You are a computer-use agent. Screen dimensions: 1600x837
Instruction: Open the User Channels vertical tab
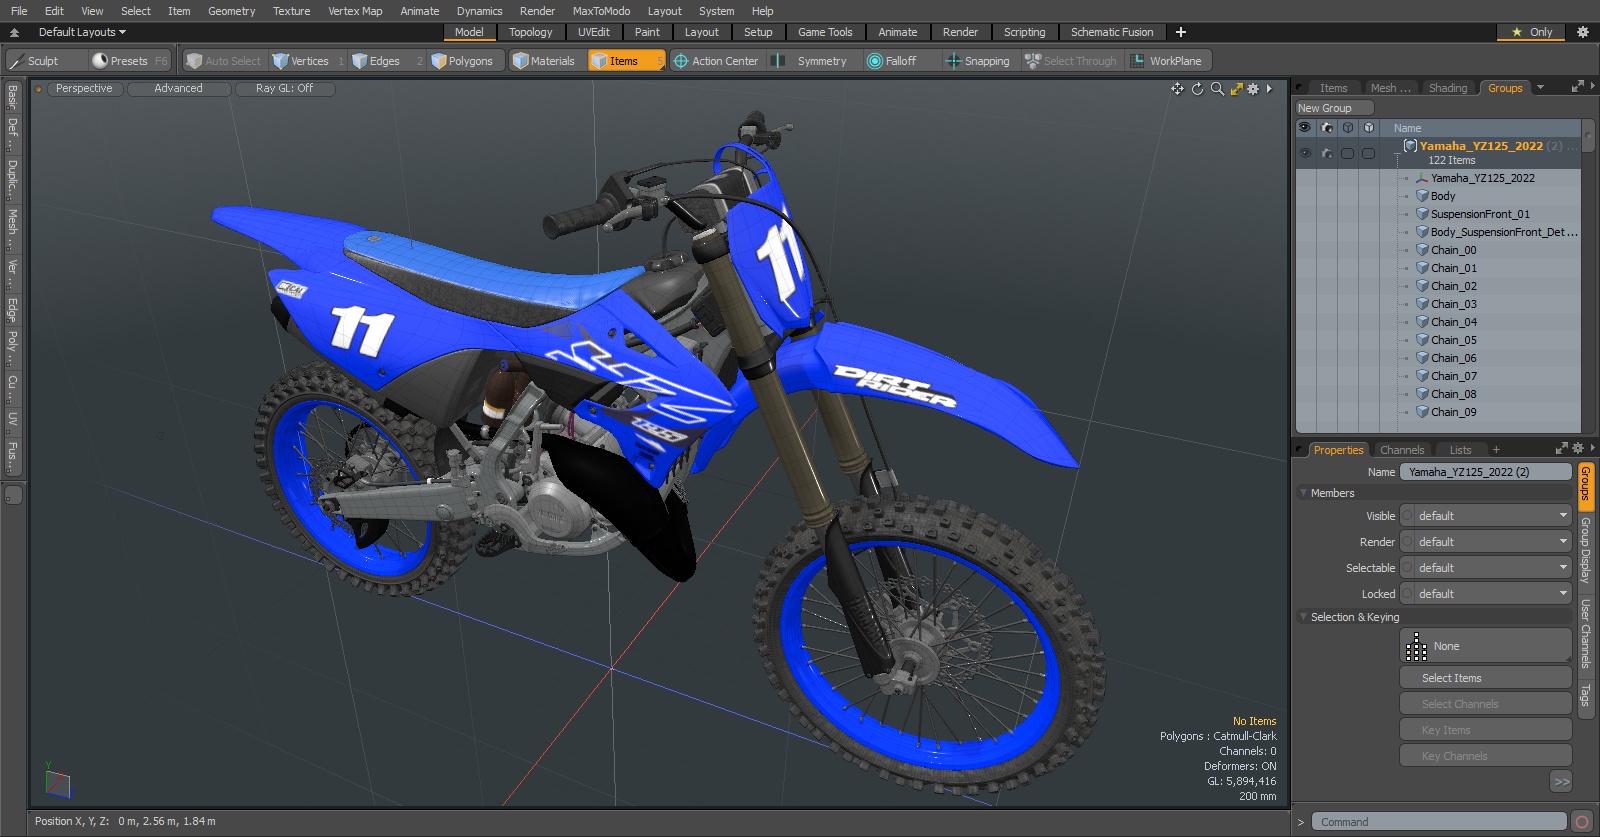[x=1585, y=634]
